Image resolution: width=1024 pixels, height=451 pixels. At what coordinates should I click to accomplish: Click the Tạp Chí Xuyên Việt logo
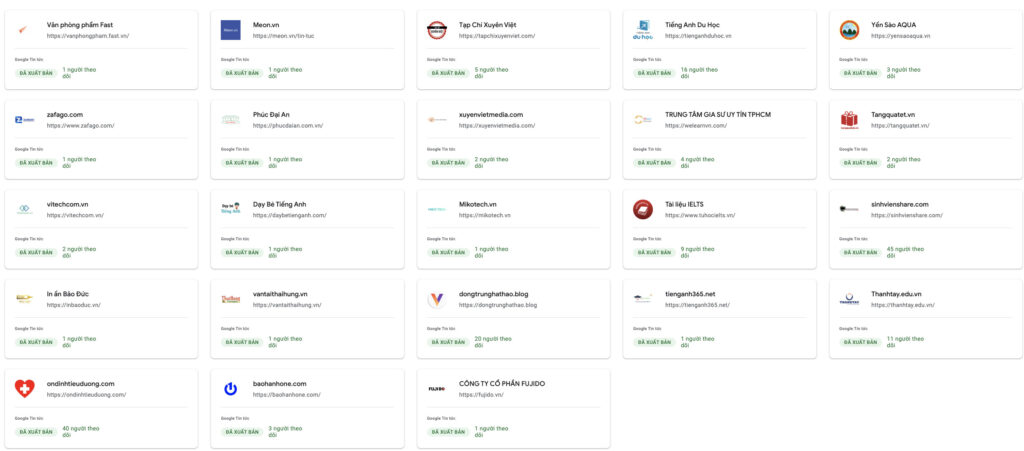pos(436,30)
